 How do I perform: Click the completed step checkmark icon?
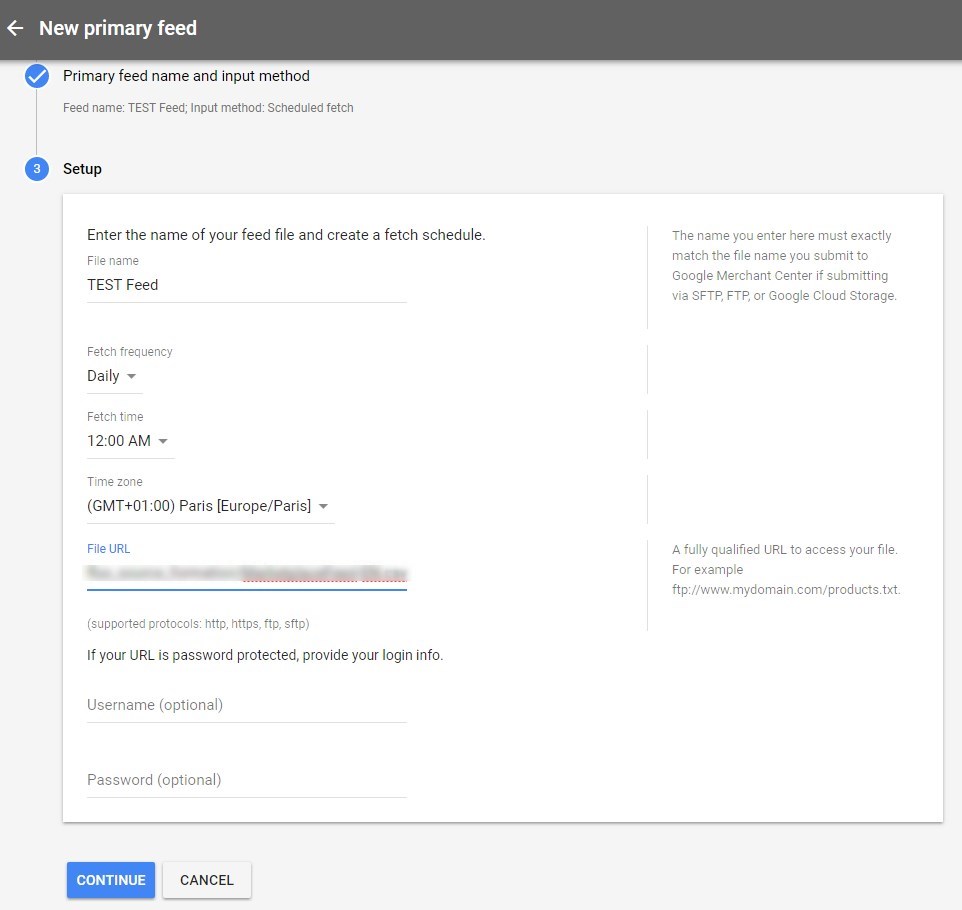click(37, 77)
